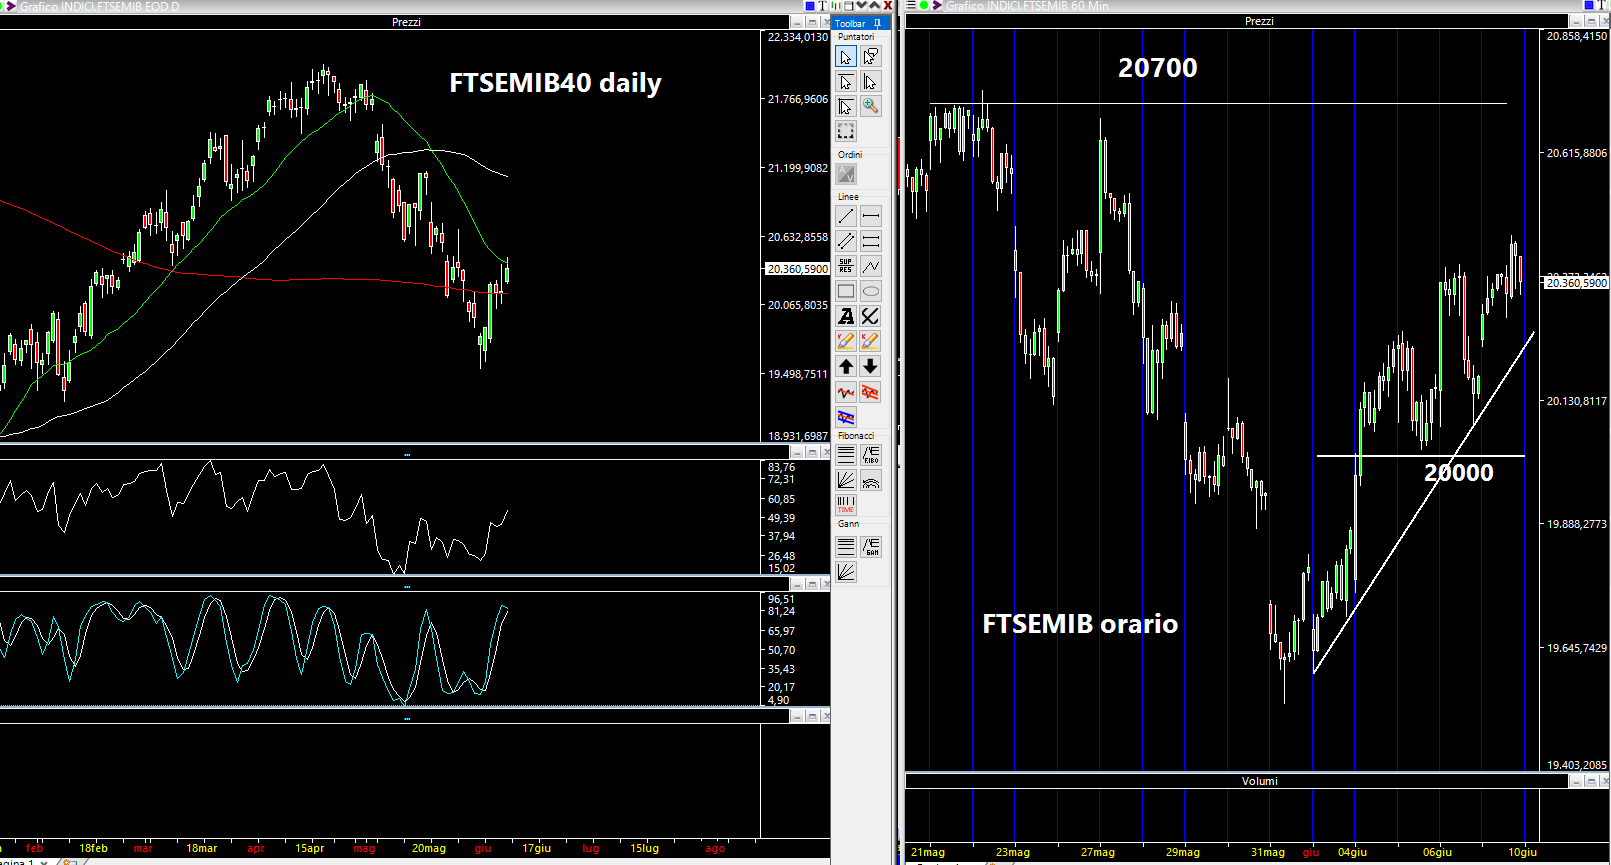Choose the dashed rectangle selection tool

click(x=846, y=131)
